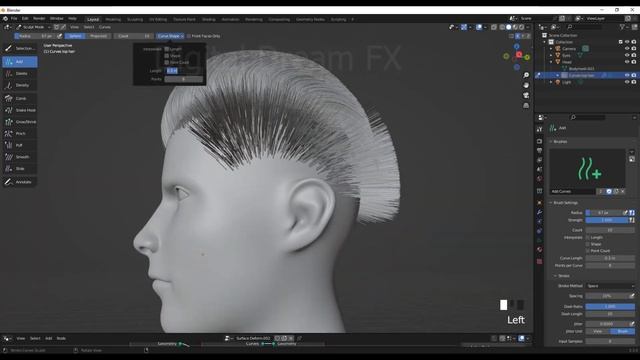Collapse the Collection in outliner
The width and height of the screenshot is (640, 360).
coord(544,42)
